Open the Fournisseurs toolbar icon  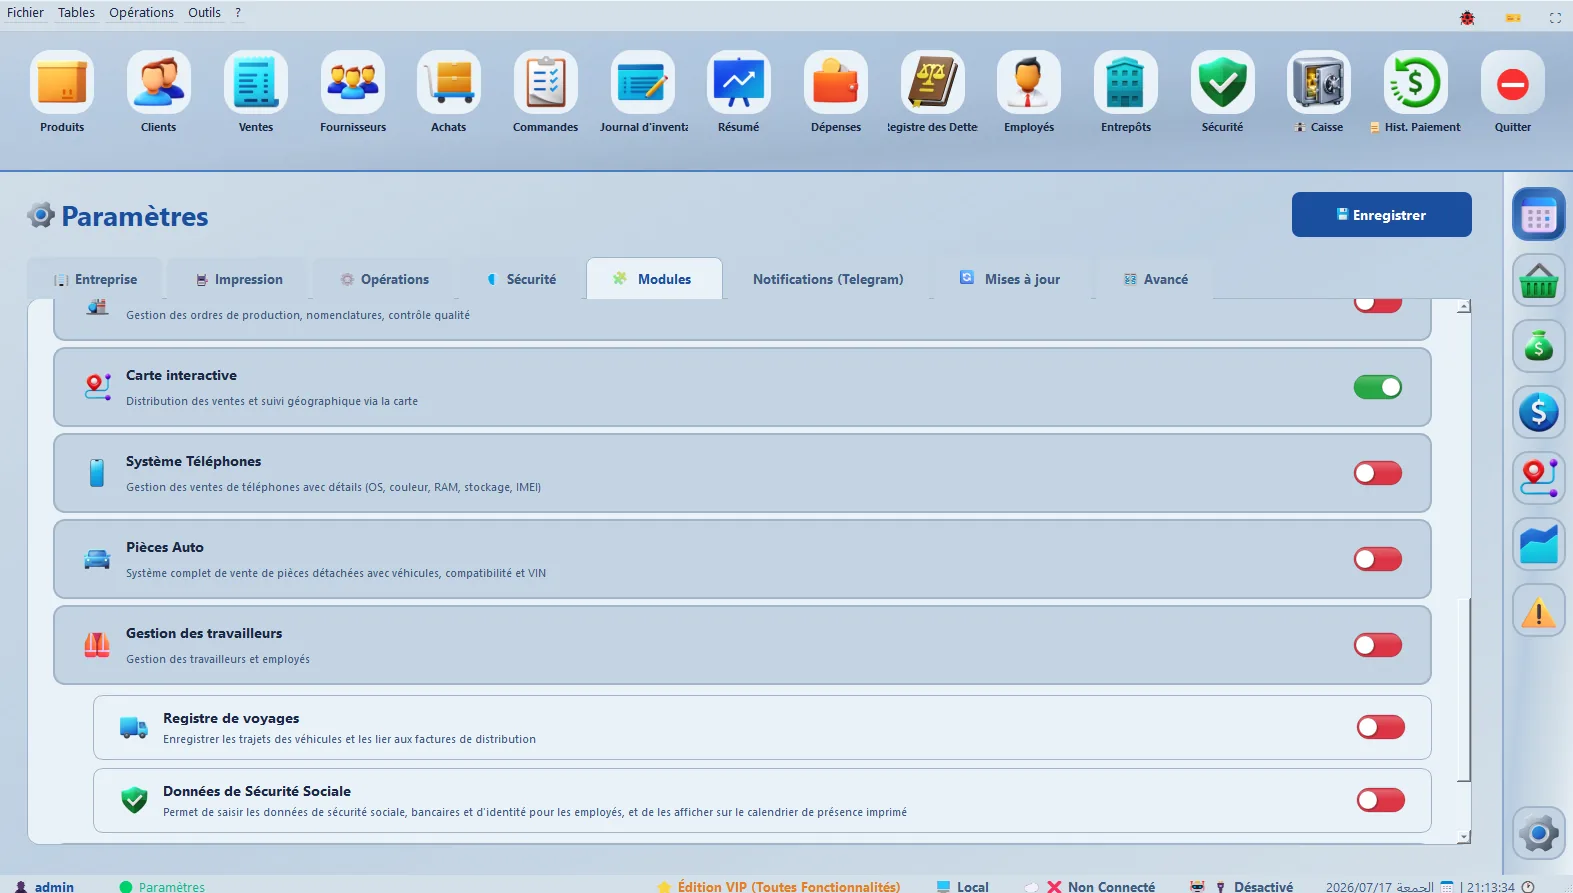point(353,82)
